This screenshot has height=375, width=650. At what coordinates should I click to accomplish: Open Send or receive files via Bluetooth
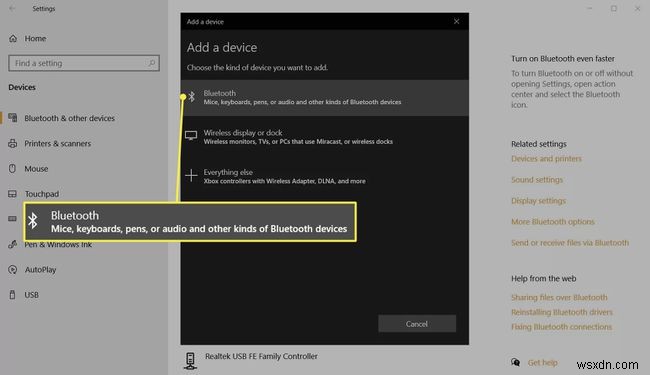click(570, 243)
